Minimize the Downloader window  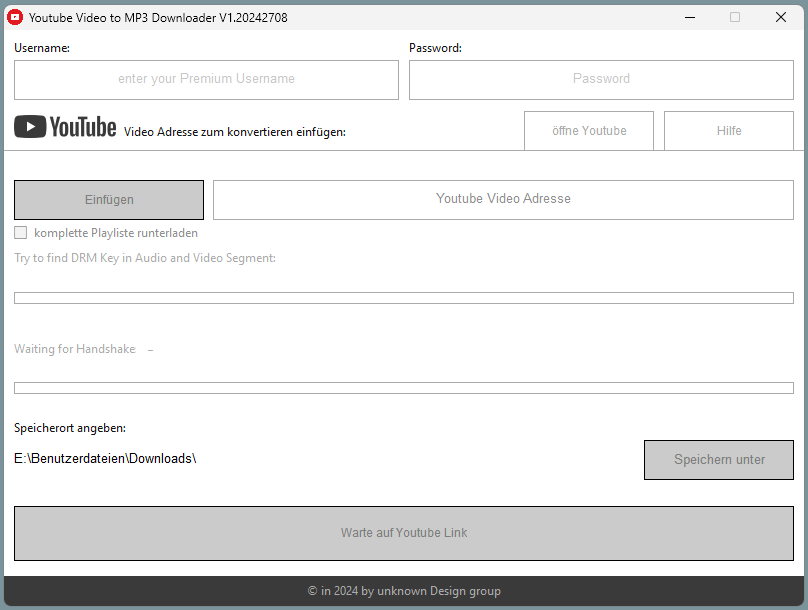coord(690,18)
